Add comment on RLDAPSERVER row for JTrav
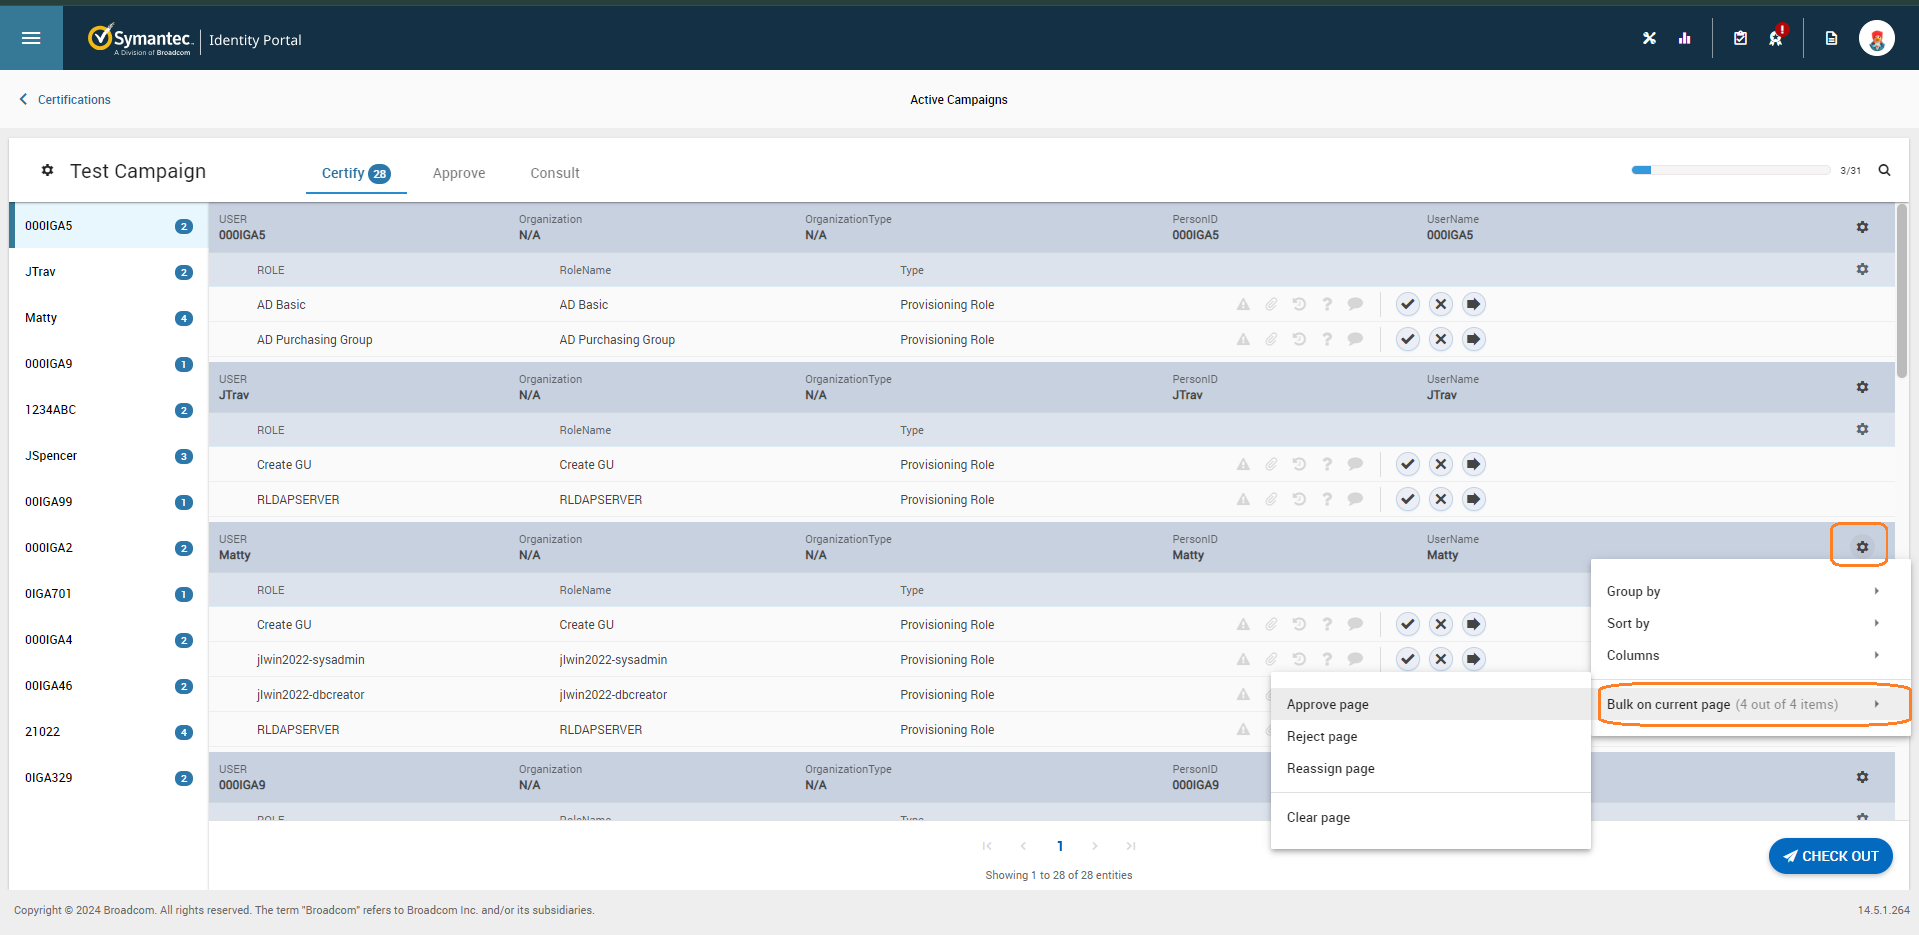The height and width of the screenshot is (935, 1919). (x=1355, y=499)
